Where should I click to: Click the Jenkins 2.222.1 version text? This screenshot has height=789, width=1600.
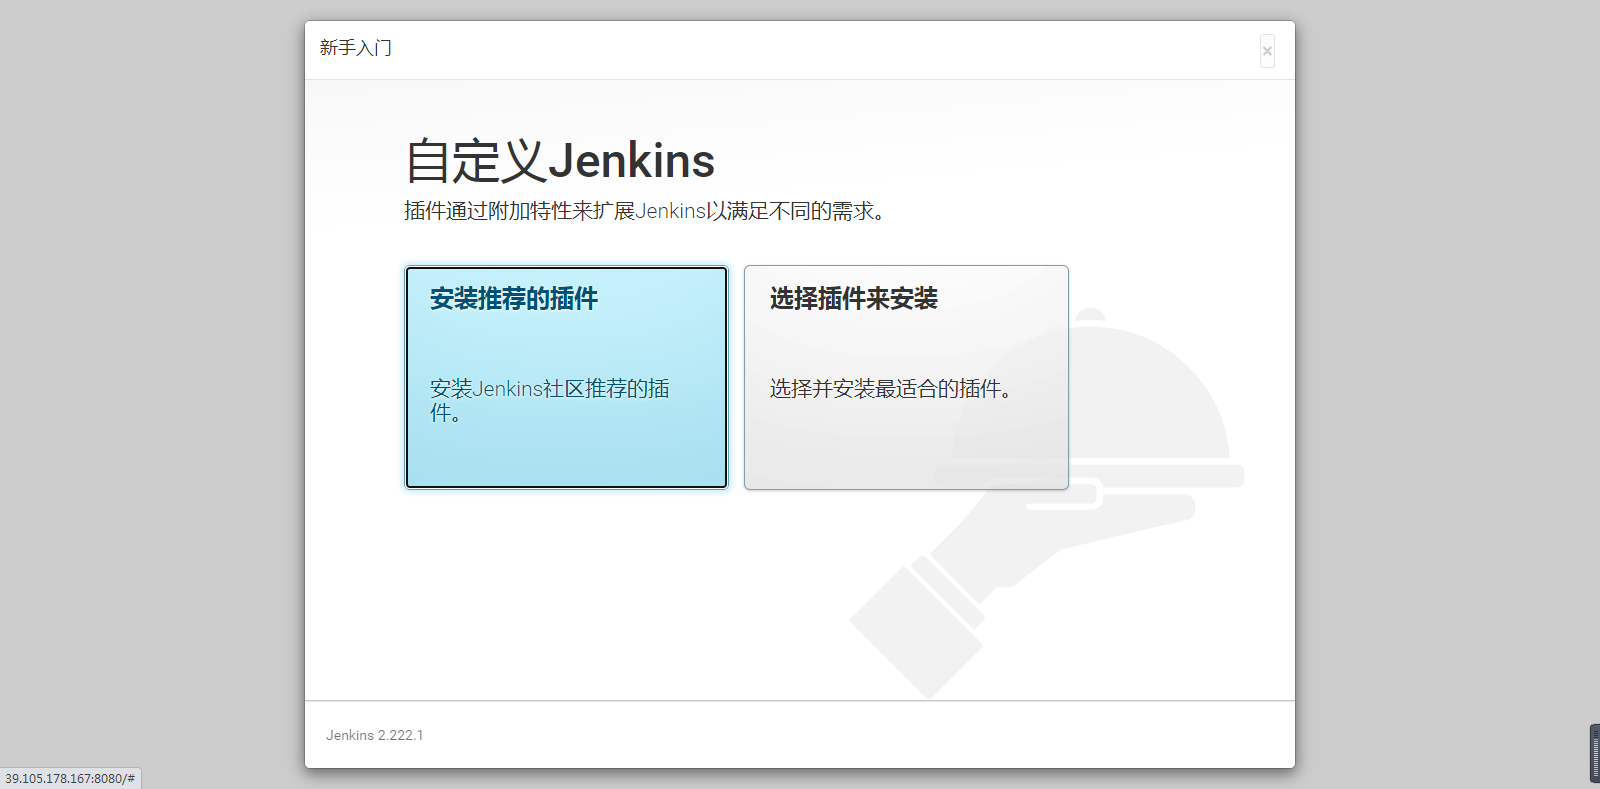pos(375,735)
